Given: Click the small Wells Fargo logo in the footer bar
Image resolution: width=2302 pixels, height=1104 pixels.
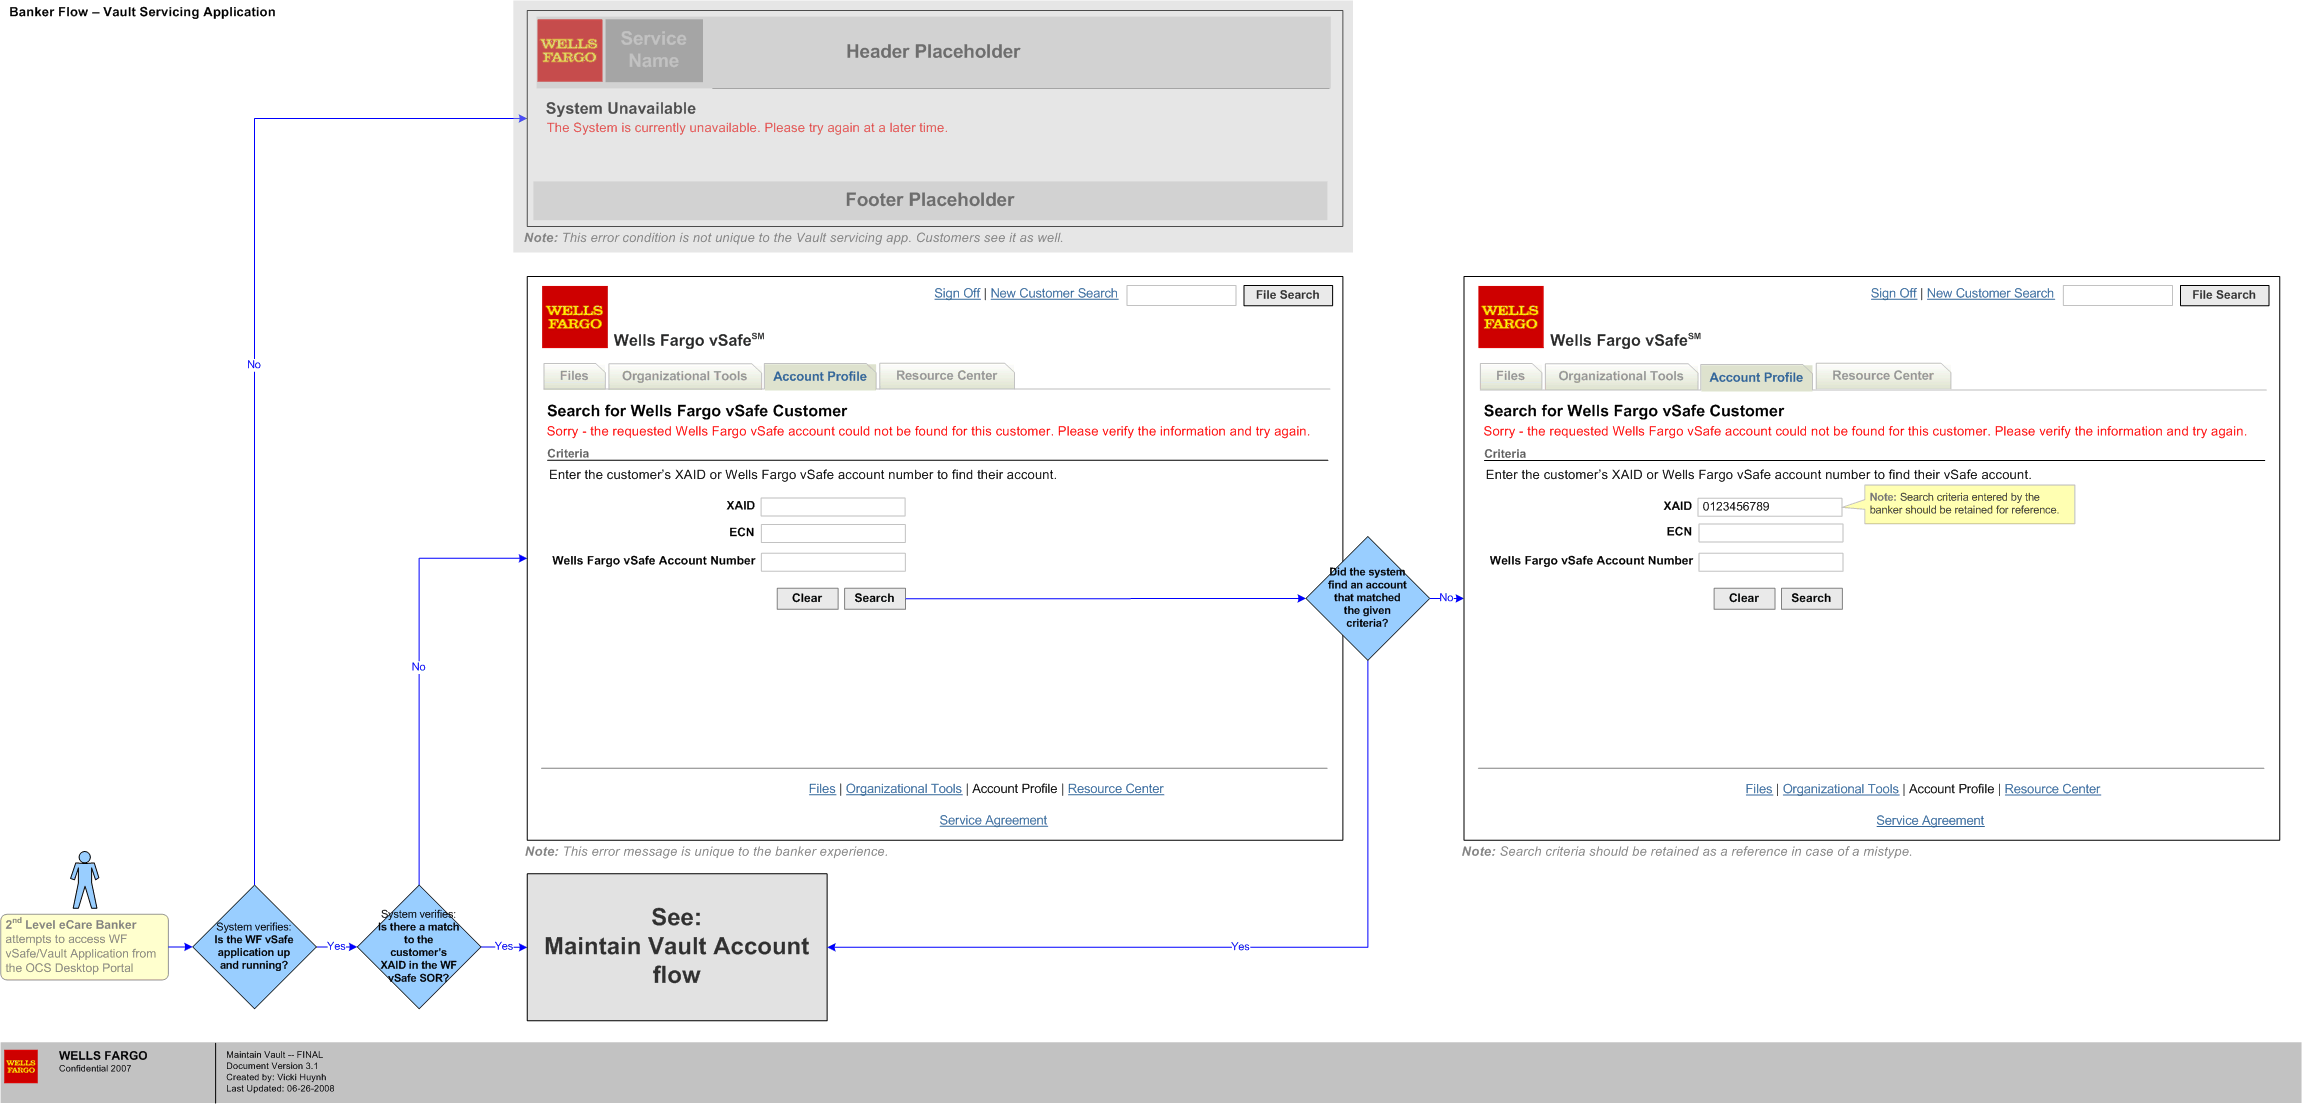Looking at the screenshot, I should pyautogui.click(x=21, y=1067).
